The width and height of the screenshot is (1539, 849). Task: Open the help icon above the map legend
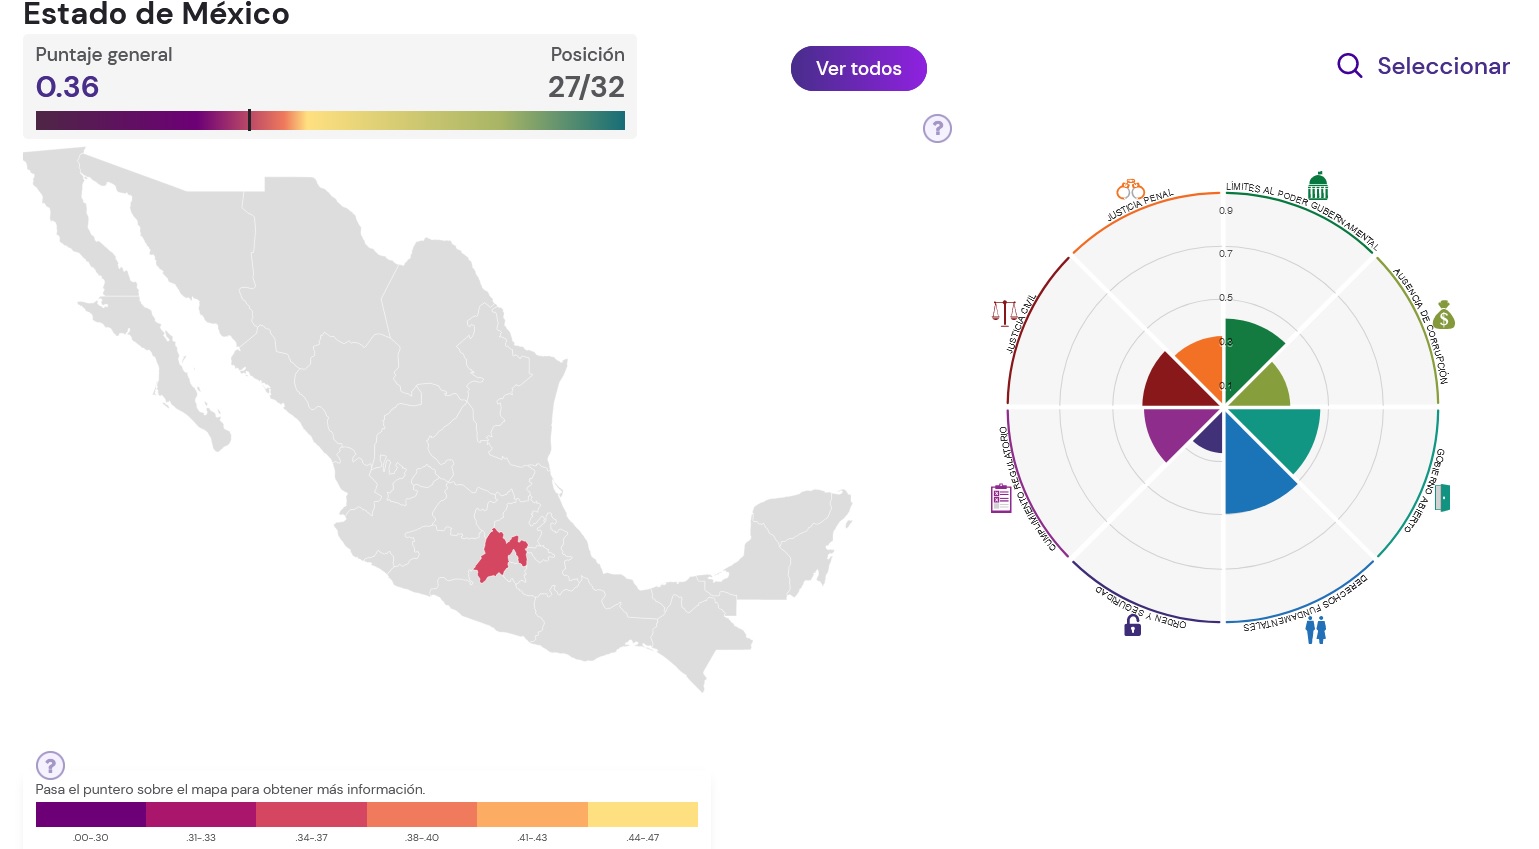[x=50, y=765]
